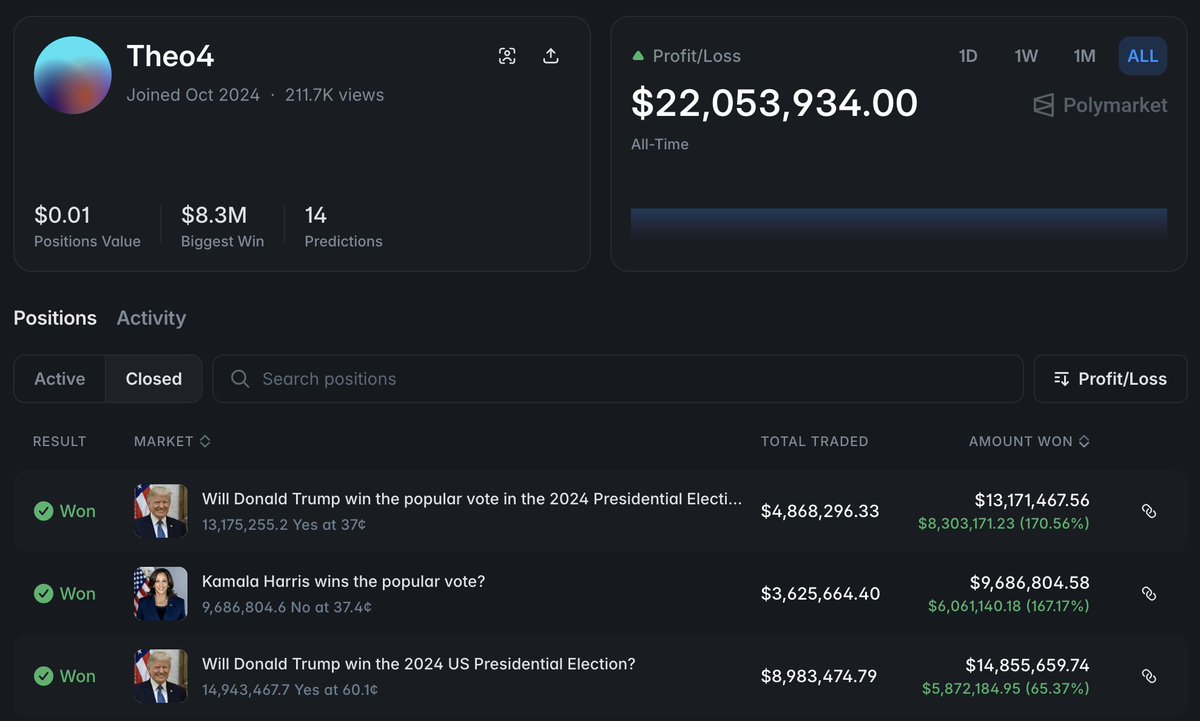This screenshot has width=1200, height=721.
Task: Click the '211.7K views' text
Action: tap(335, 95)
